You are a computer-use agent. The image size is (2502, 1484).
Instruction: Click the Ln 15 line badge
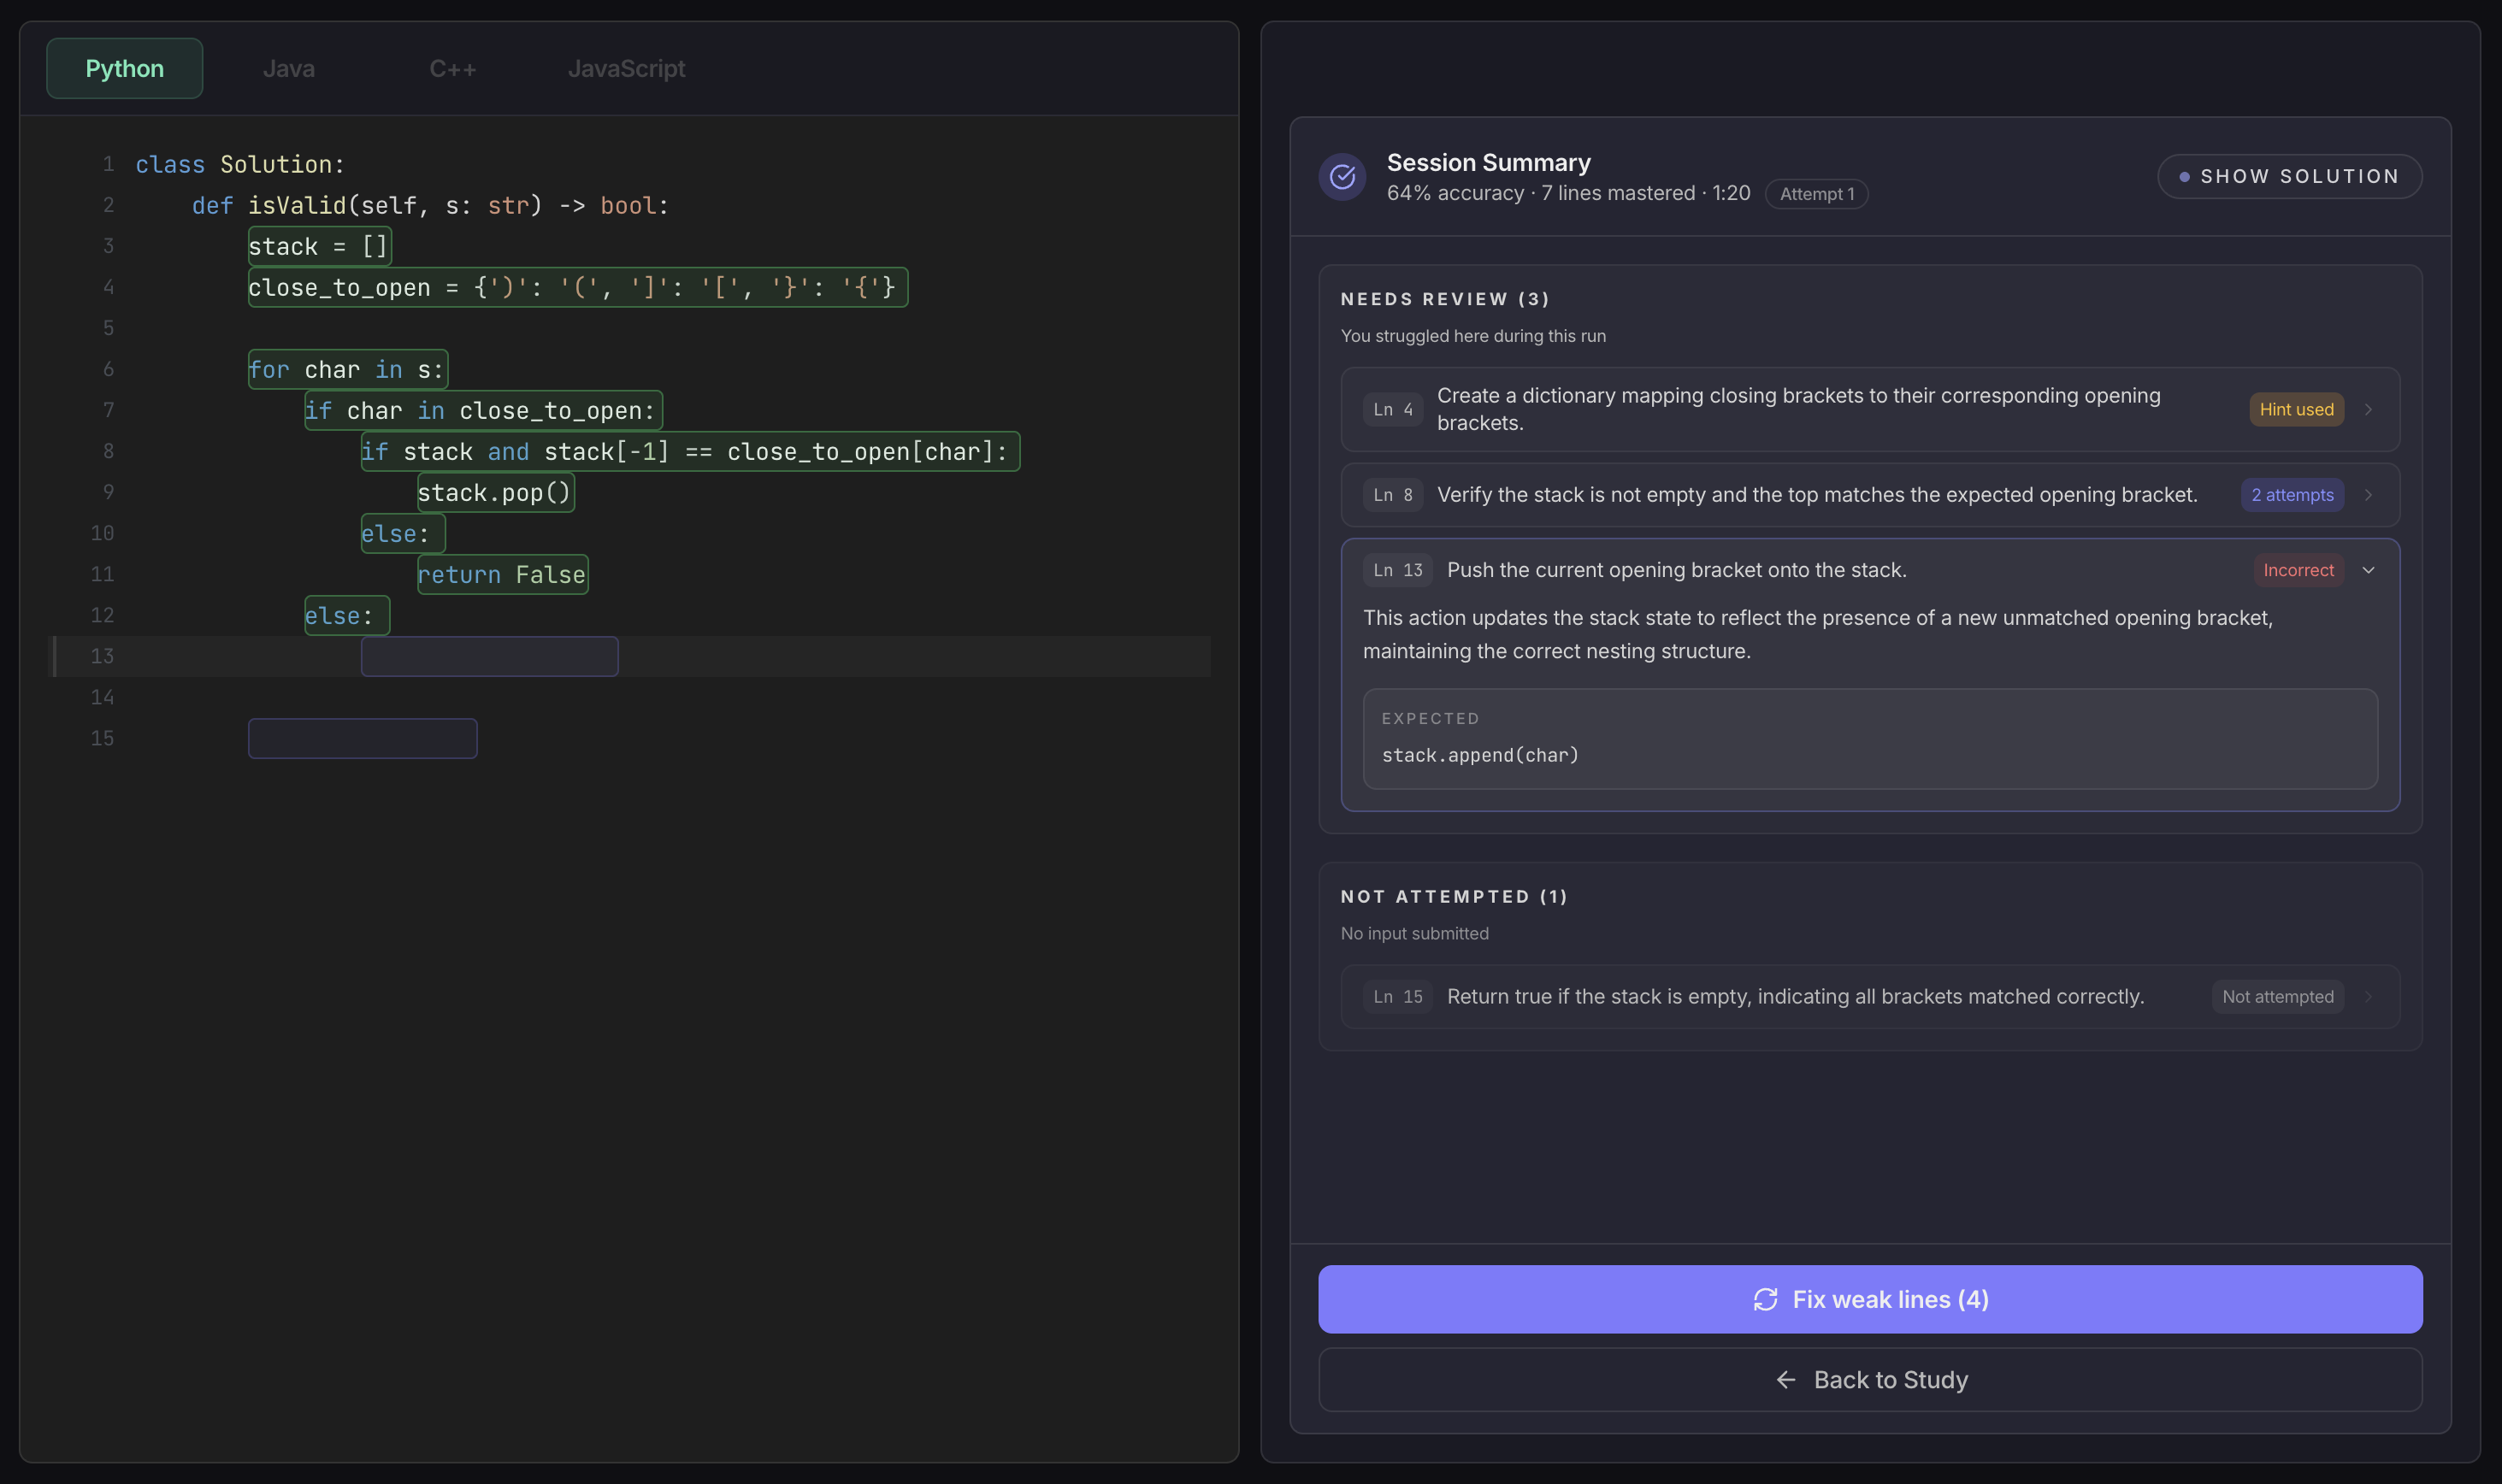click(1397, 997)
